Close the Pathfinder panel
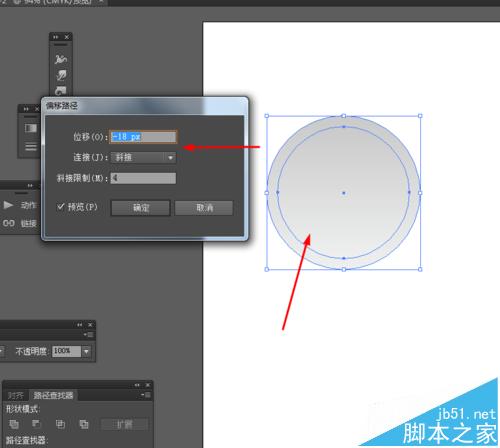The width and height of the screenshot is (500, 448). point(148,385)
